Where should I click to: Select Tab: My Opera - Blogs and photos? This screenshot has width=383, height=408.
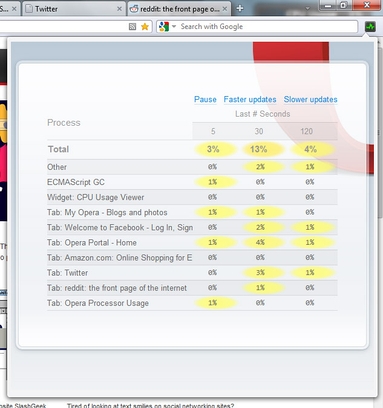pyautogui.click(x=192, y=212)
